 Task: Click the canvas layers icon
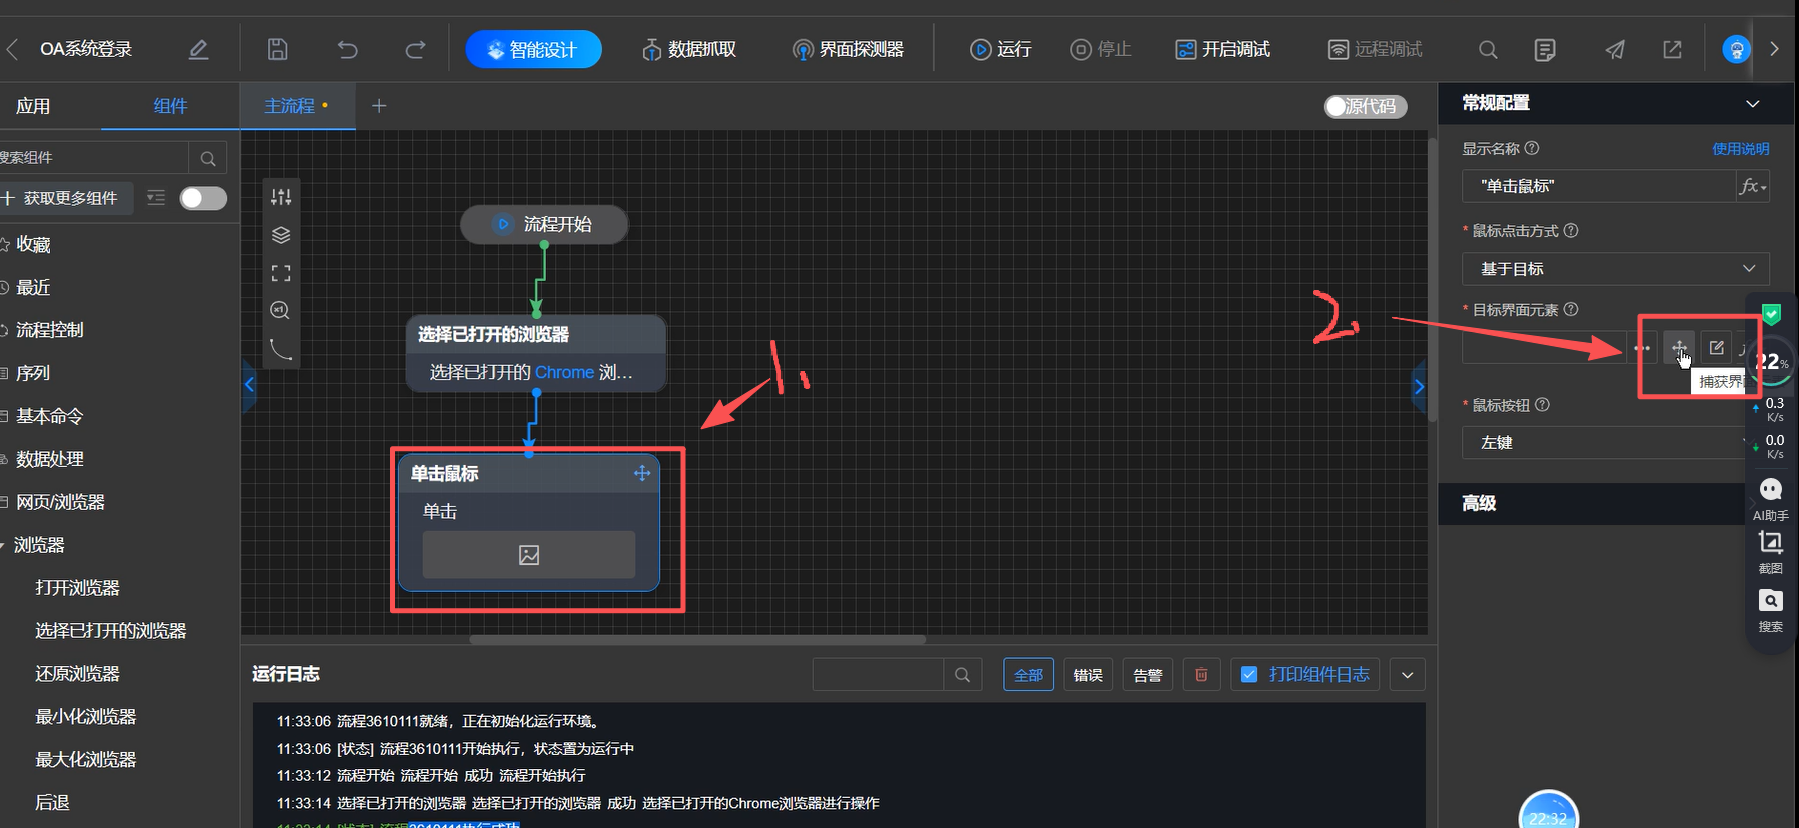[x=281, y=235]
